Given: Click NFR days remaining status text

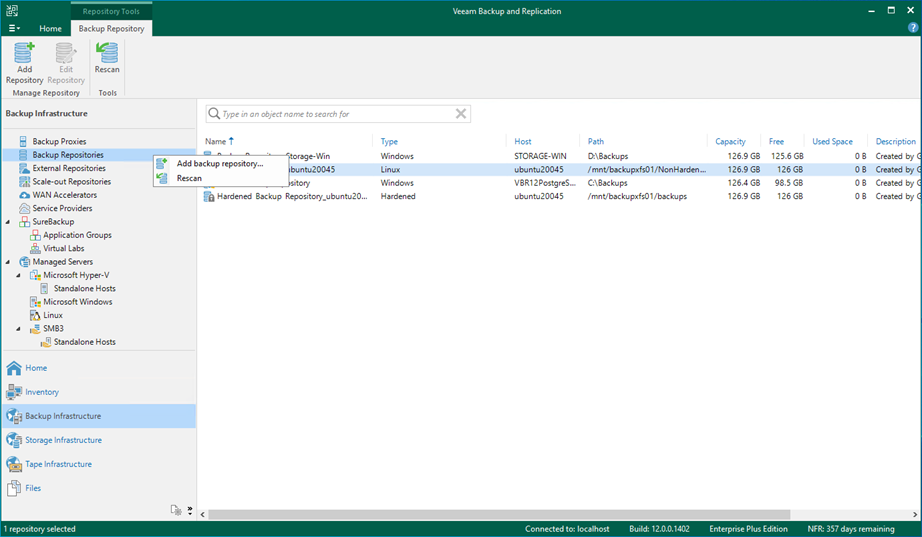Looking at the screenshot, I should (x=851, y=529).
